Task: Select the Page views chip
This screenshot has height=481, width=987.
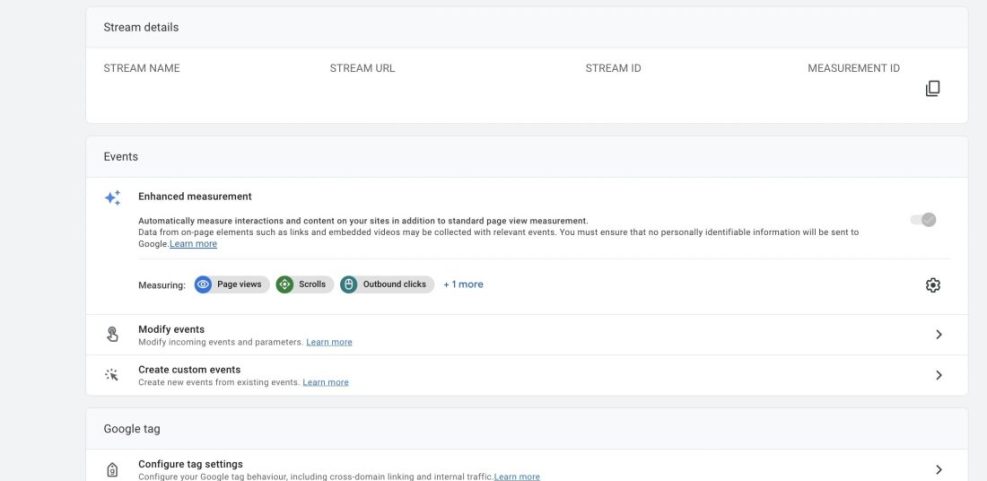Action: coord(232,285)
